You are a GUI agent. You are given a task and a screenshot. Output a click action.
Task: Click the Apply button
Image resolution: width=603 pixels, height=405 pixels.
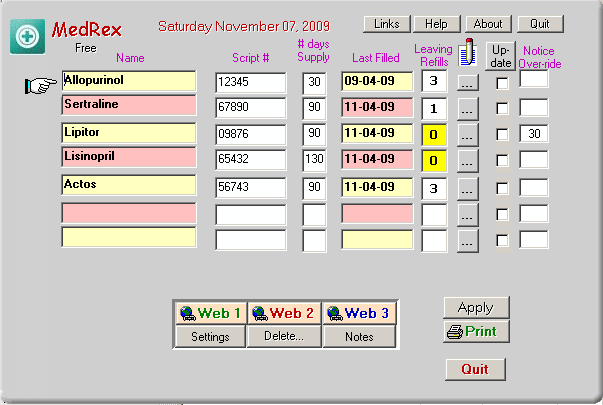476,308
